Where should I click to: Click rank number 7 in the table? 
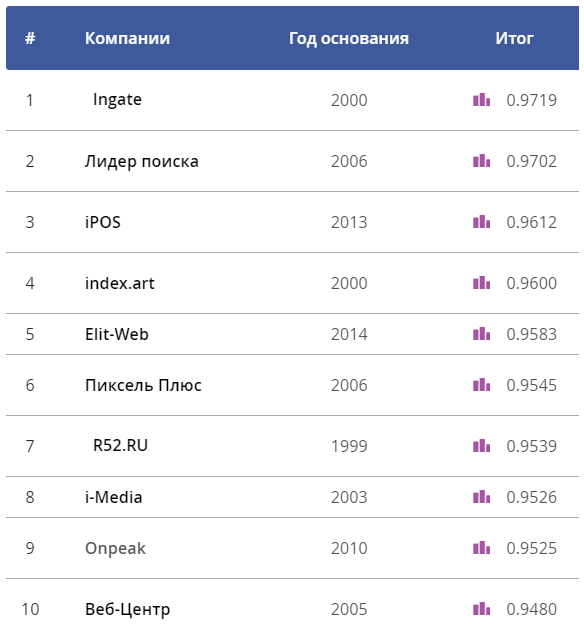pyautogui.click(x=30, y=446)
